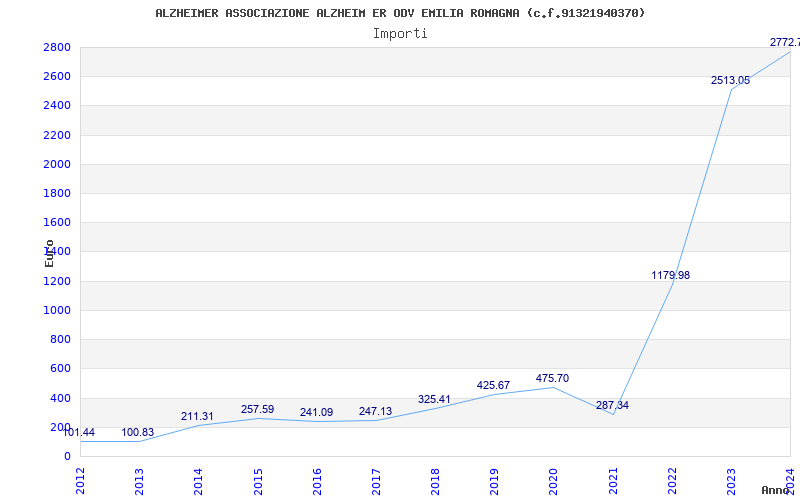Click the y-axis value 800
The height and width of the screenshot is (500, 800).
60,339
